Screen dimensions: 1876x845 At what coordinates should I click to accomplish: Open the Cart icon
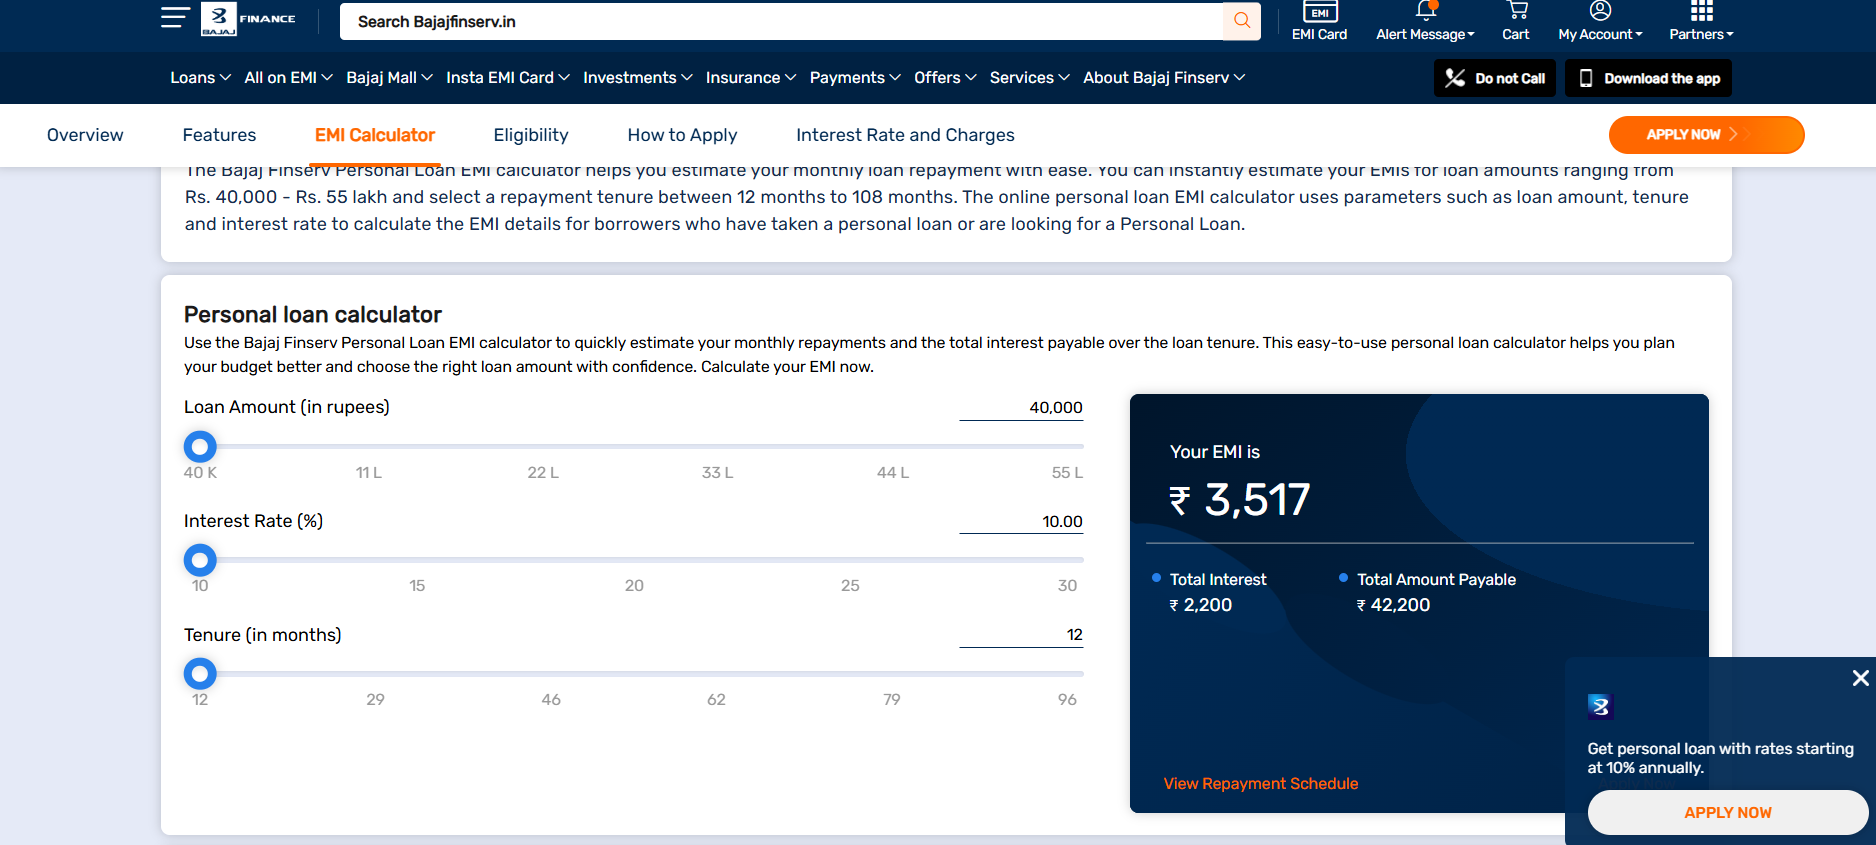click(x=1517, y=11)
